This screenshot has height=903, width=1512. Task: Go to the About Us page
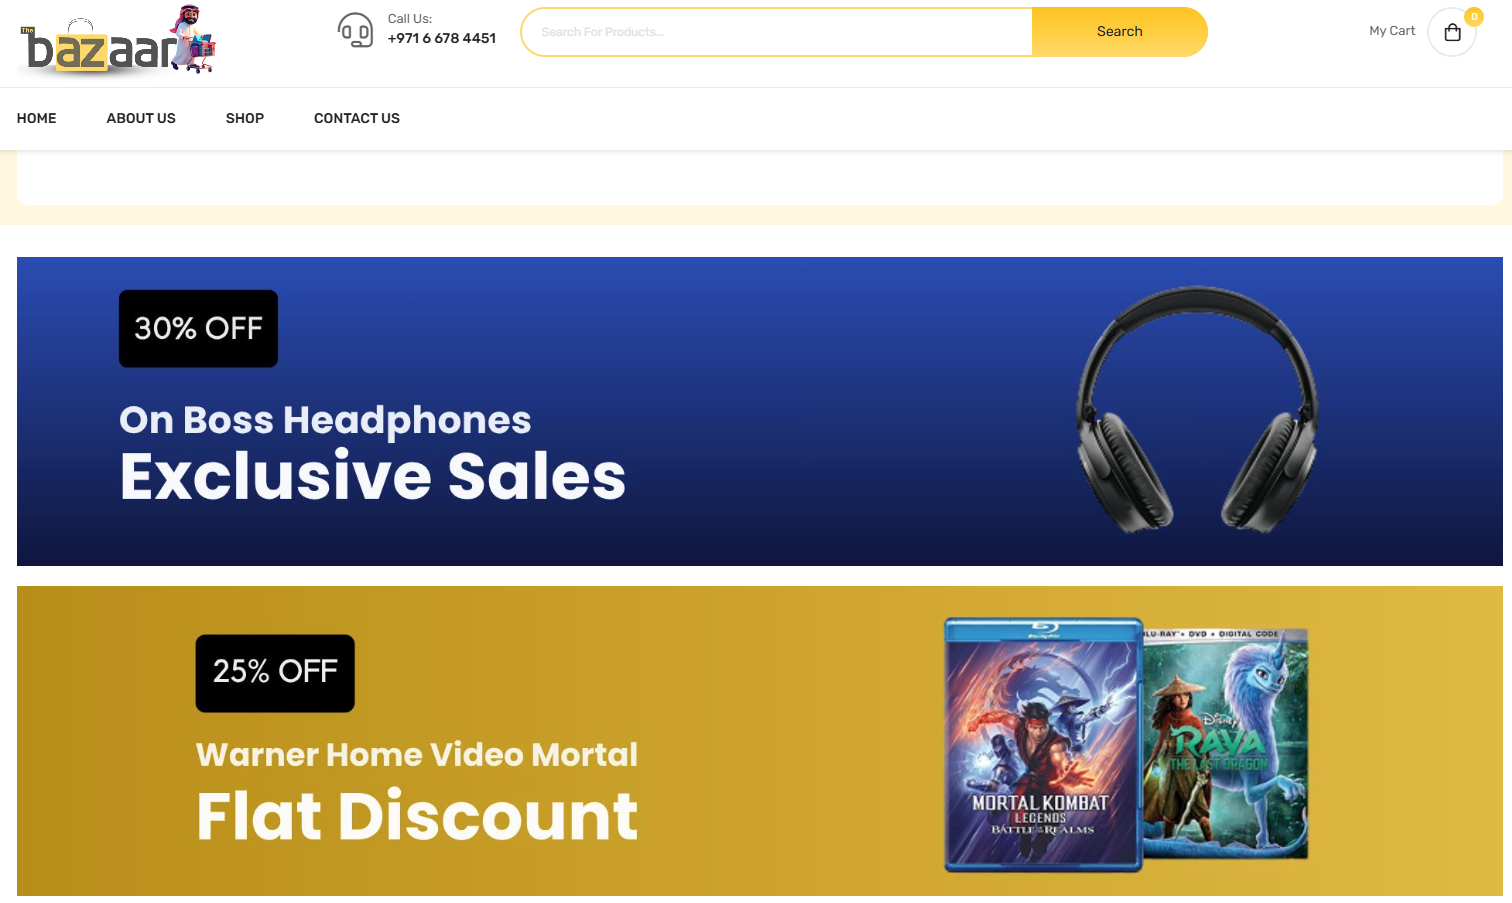pyautogui.click(x=141, y=118)
